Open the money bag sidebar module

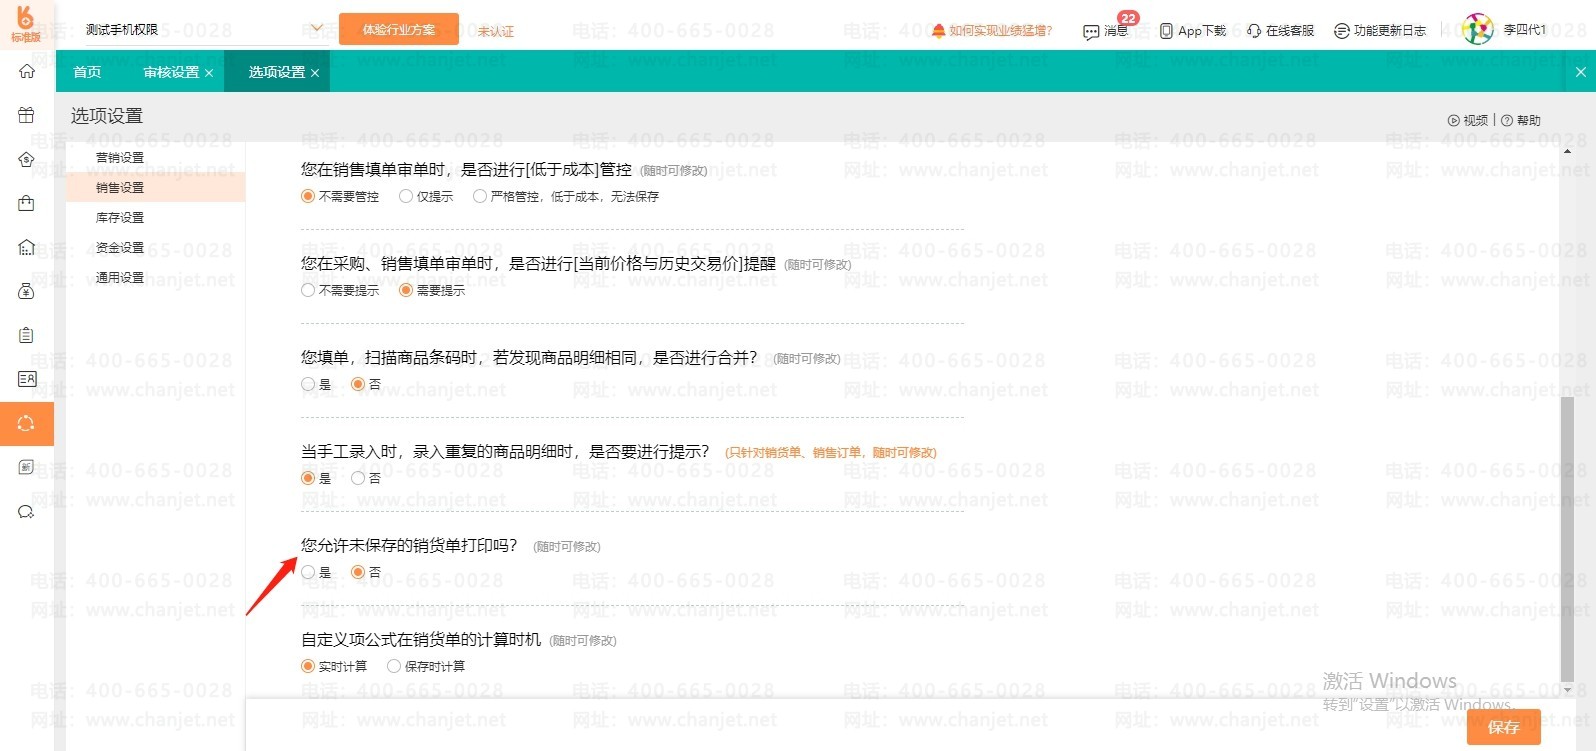coord(27,291)
